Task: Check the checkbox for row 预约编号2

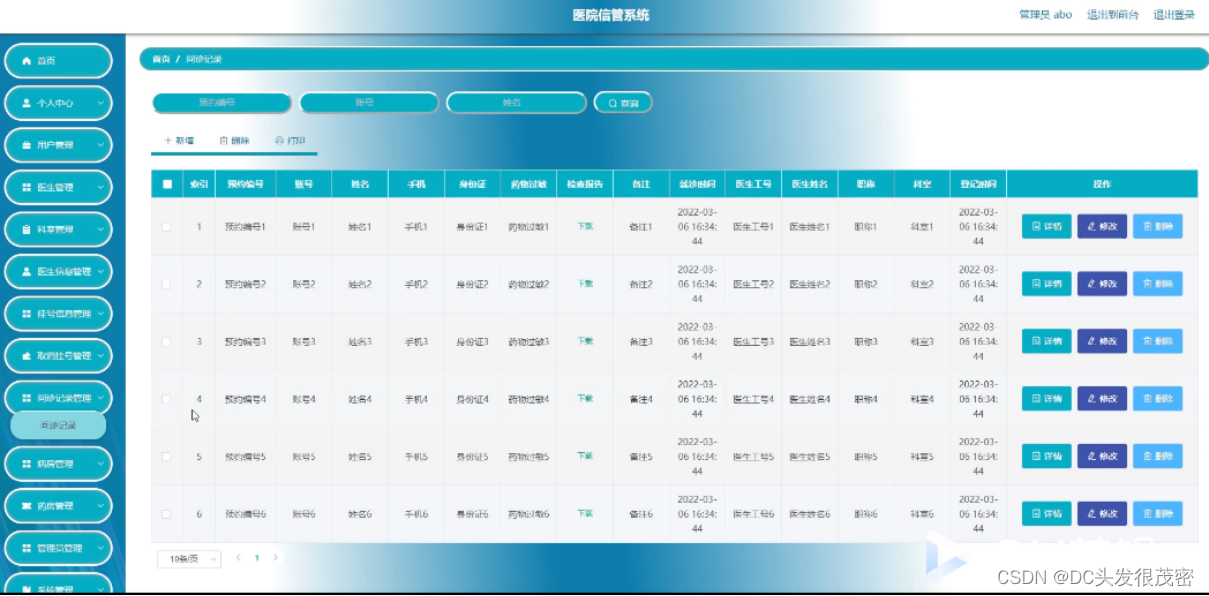Action: [166, 284]
